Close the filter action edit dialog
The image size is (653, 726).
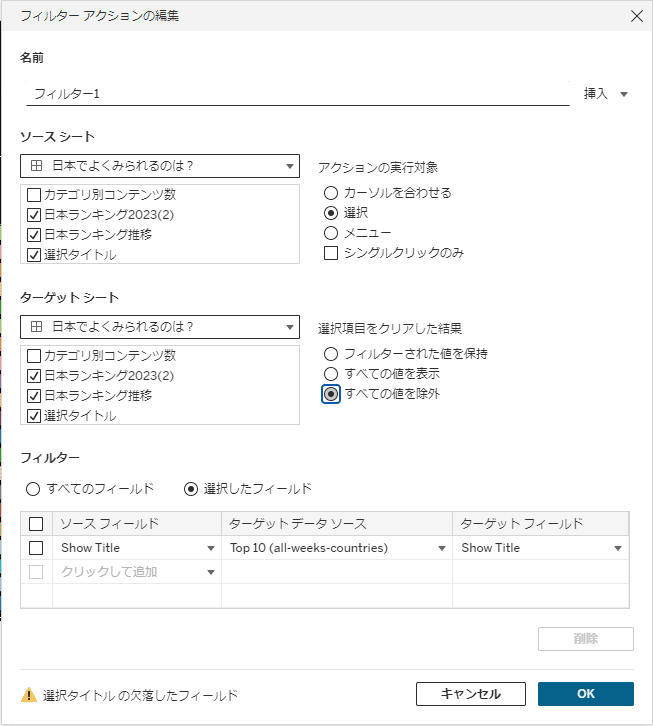636,16
